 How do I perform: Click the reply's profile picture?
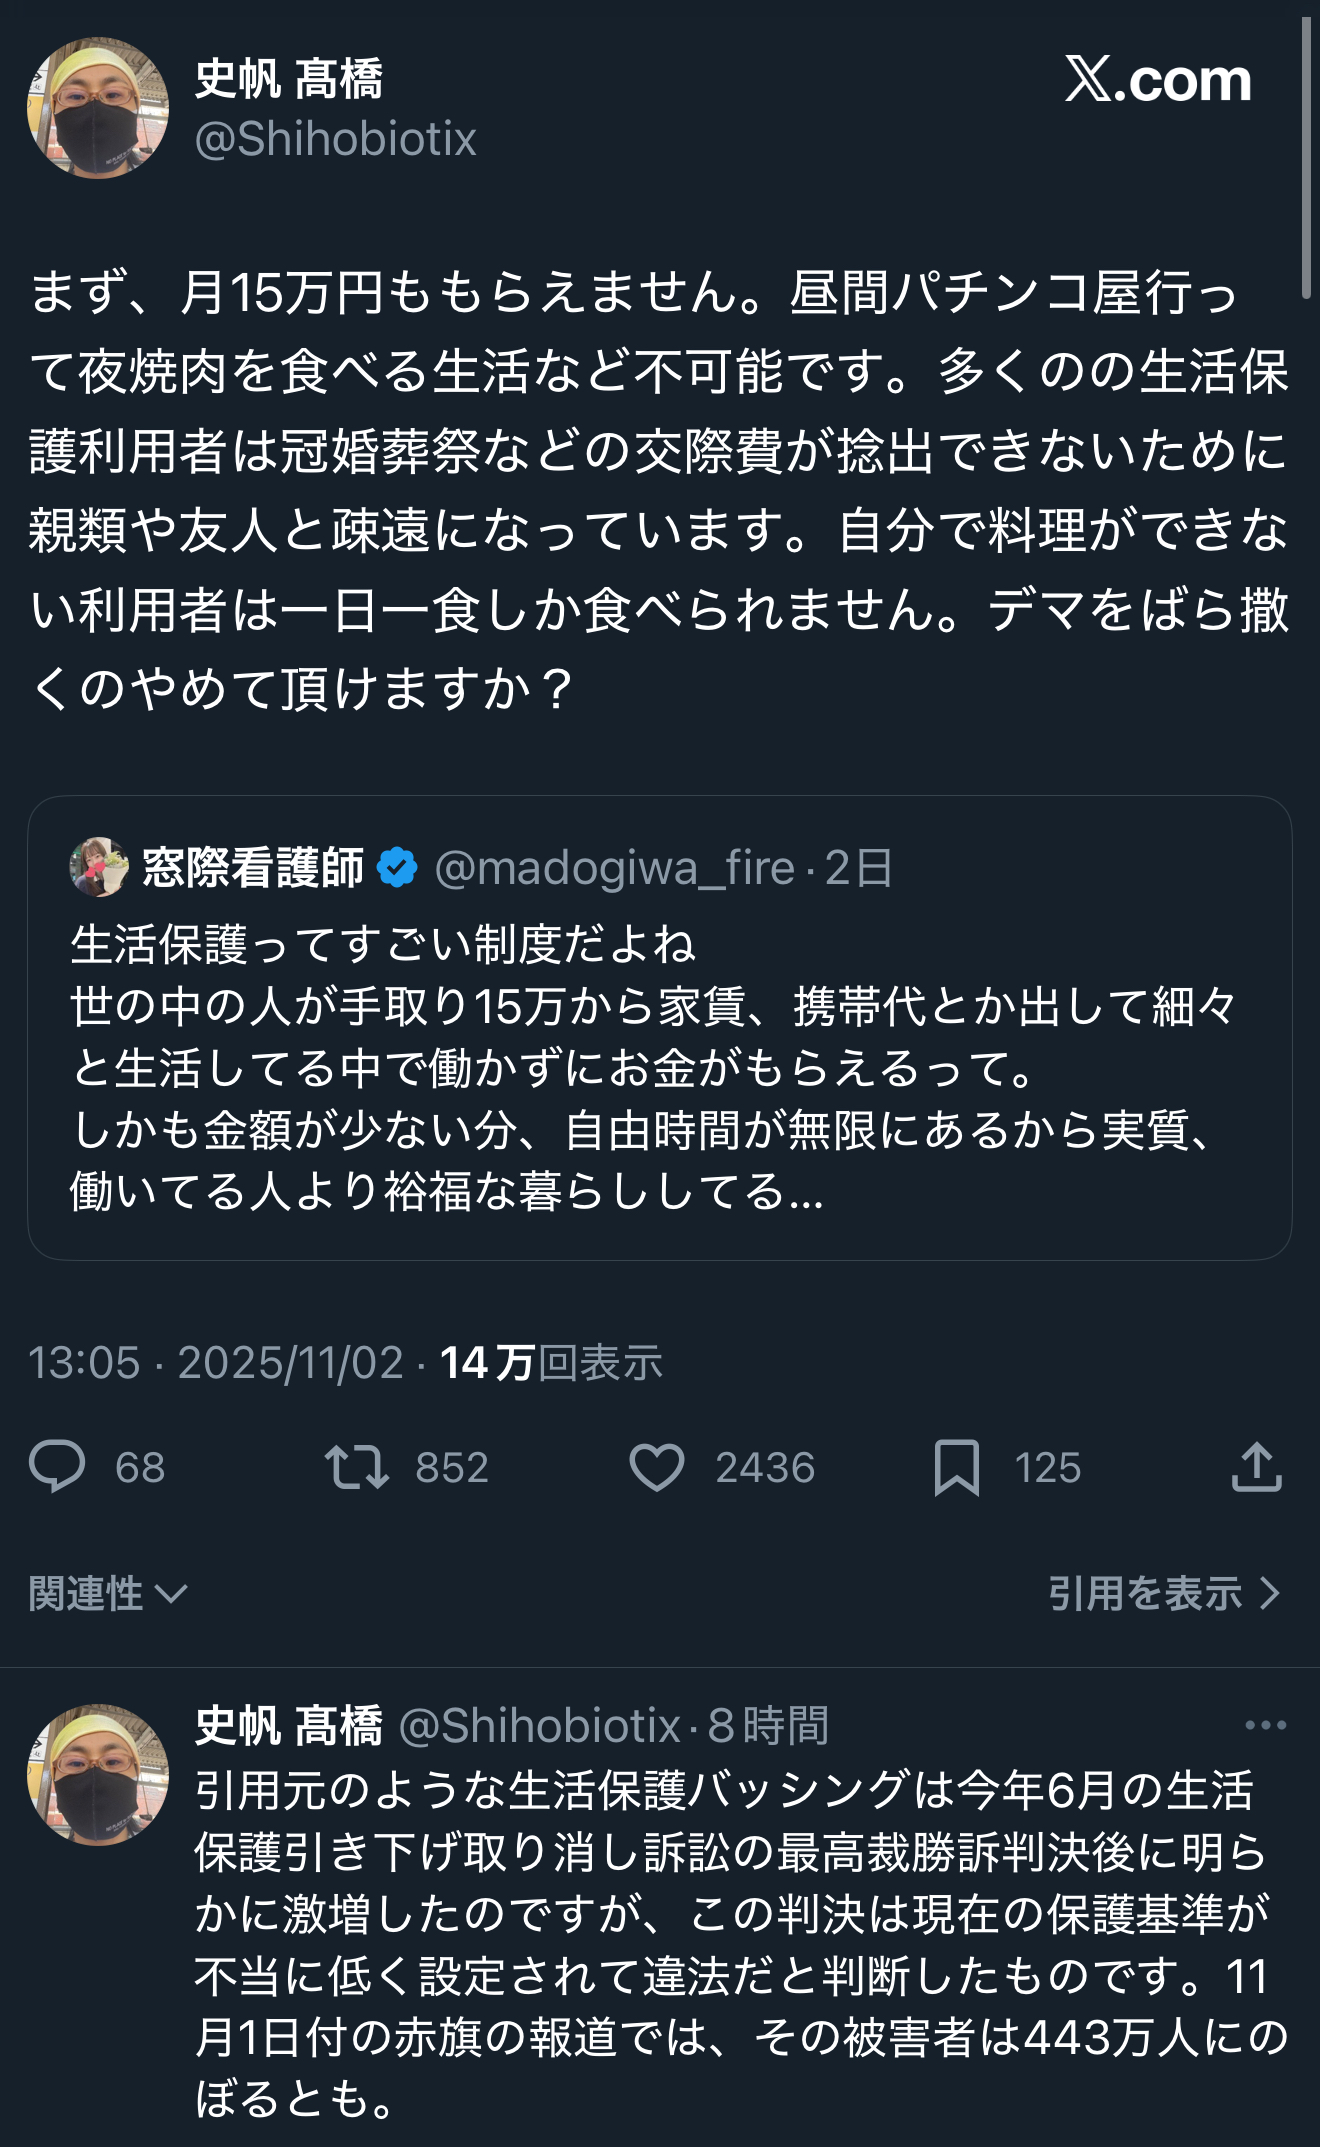[98, 1775]
